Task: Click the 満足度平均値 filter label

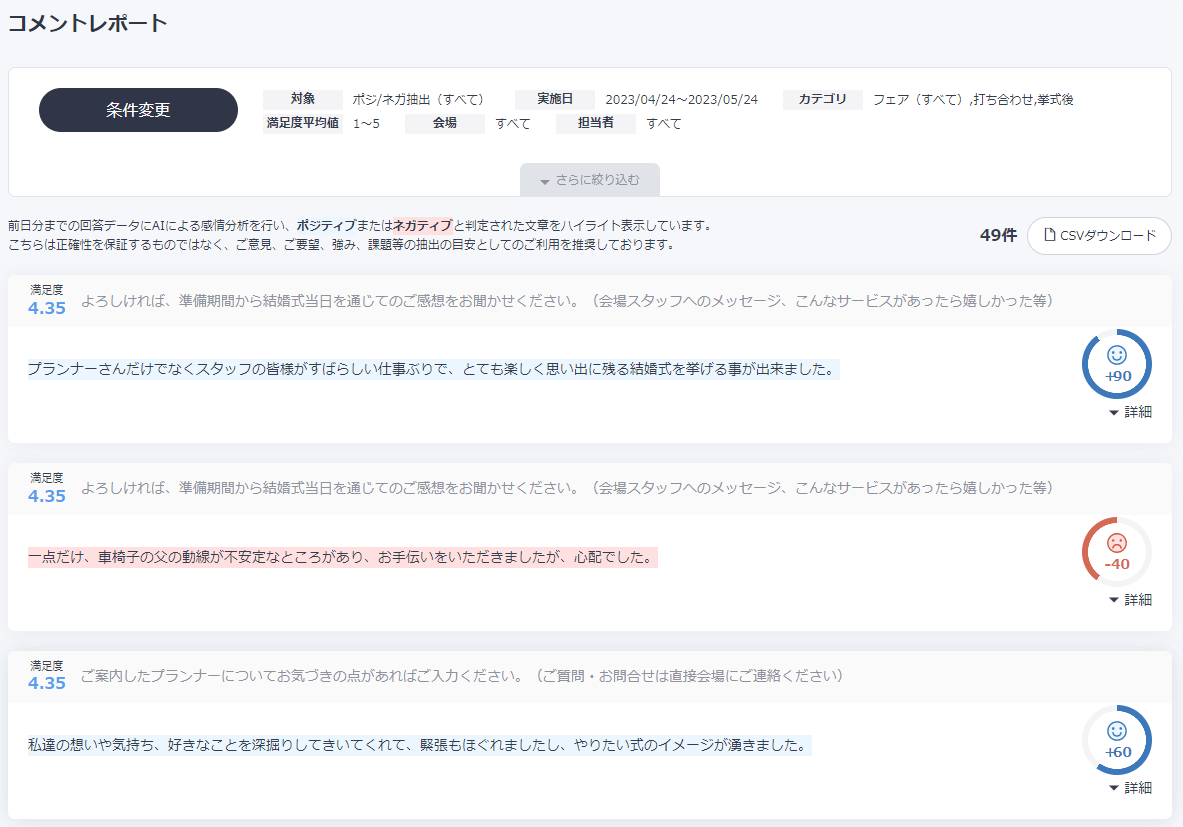Action: [x=303, y=123]
